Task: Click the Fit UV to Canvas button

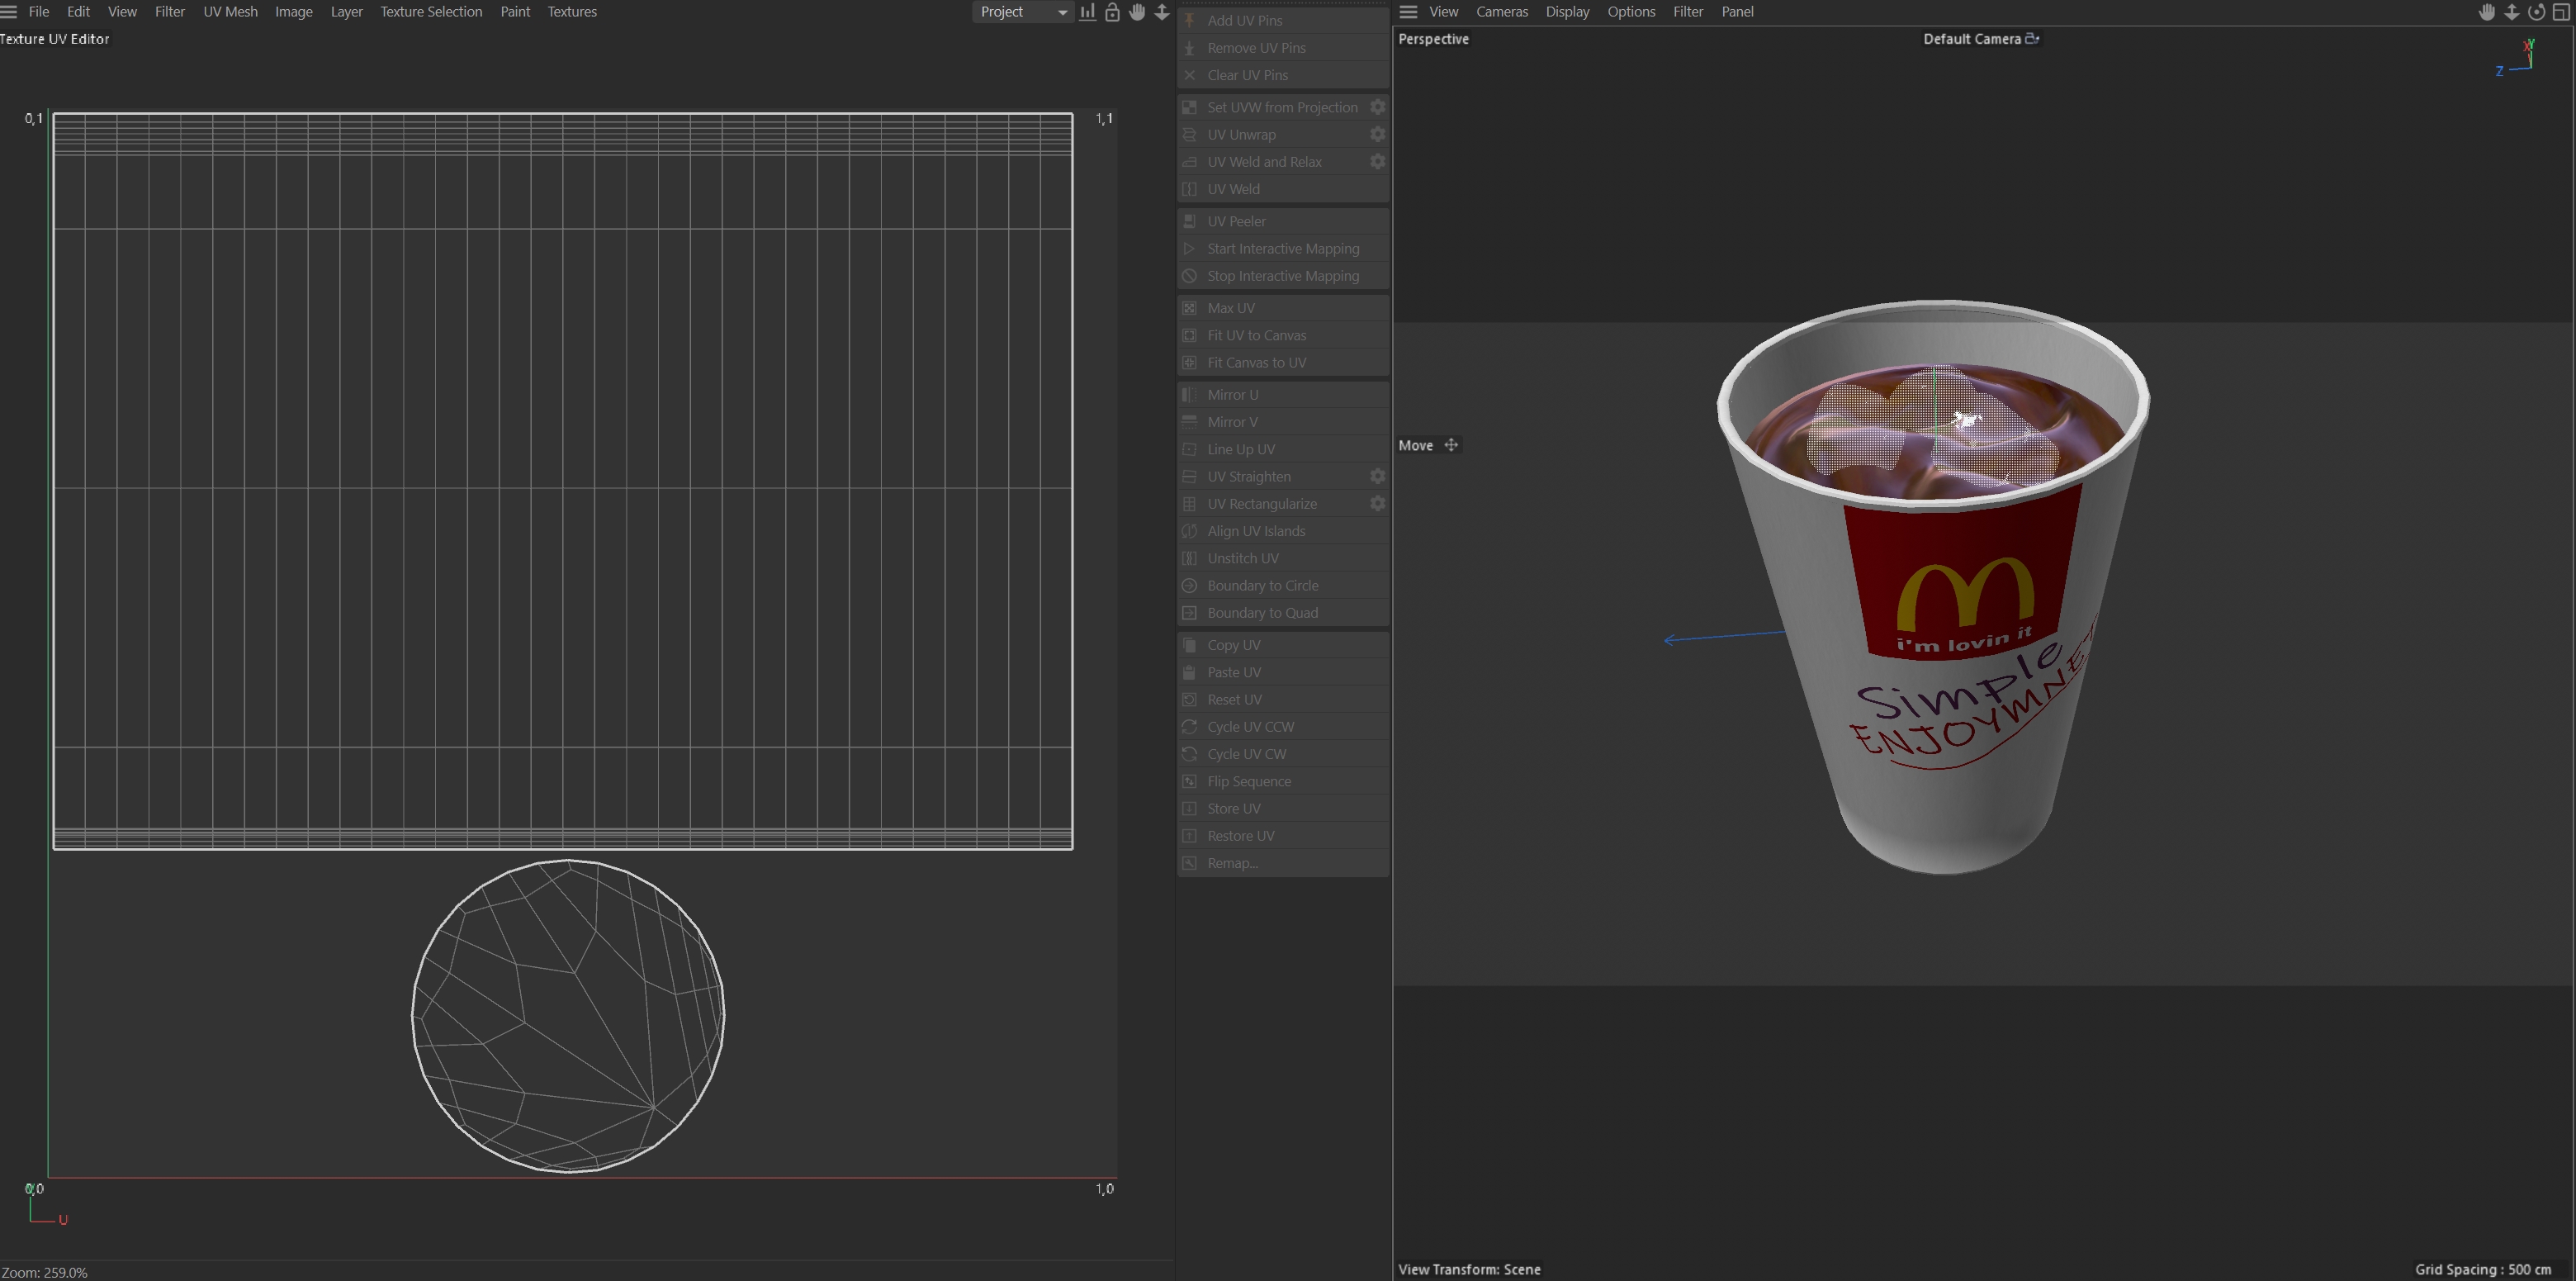Action: (1256, 335)
